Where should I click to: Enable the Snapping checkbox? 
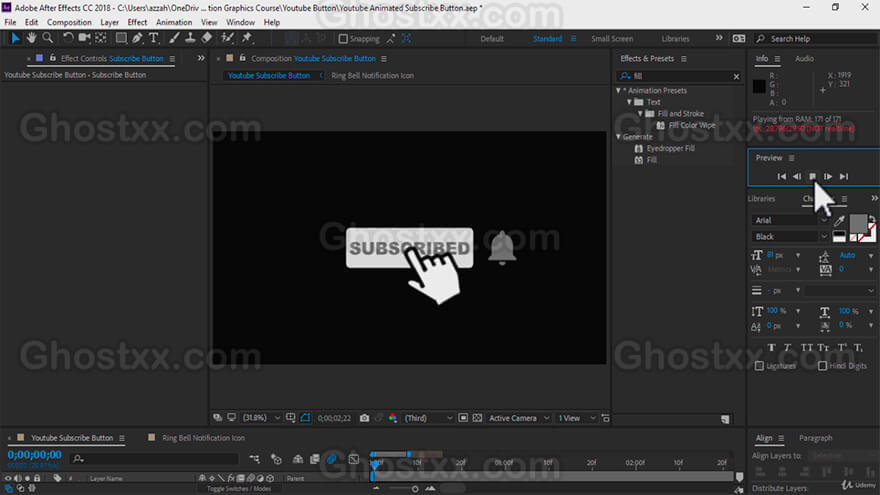[x=343, y=39]
